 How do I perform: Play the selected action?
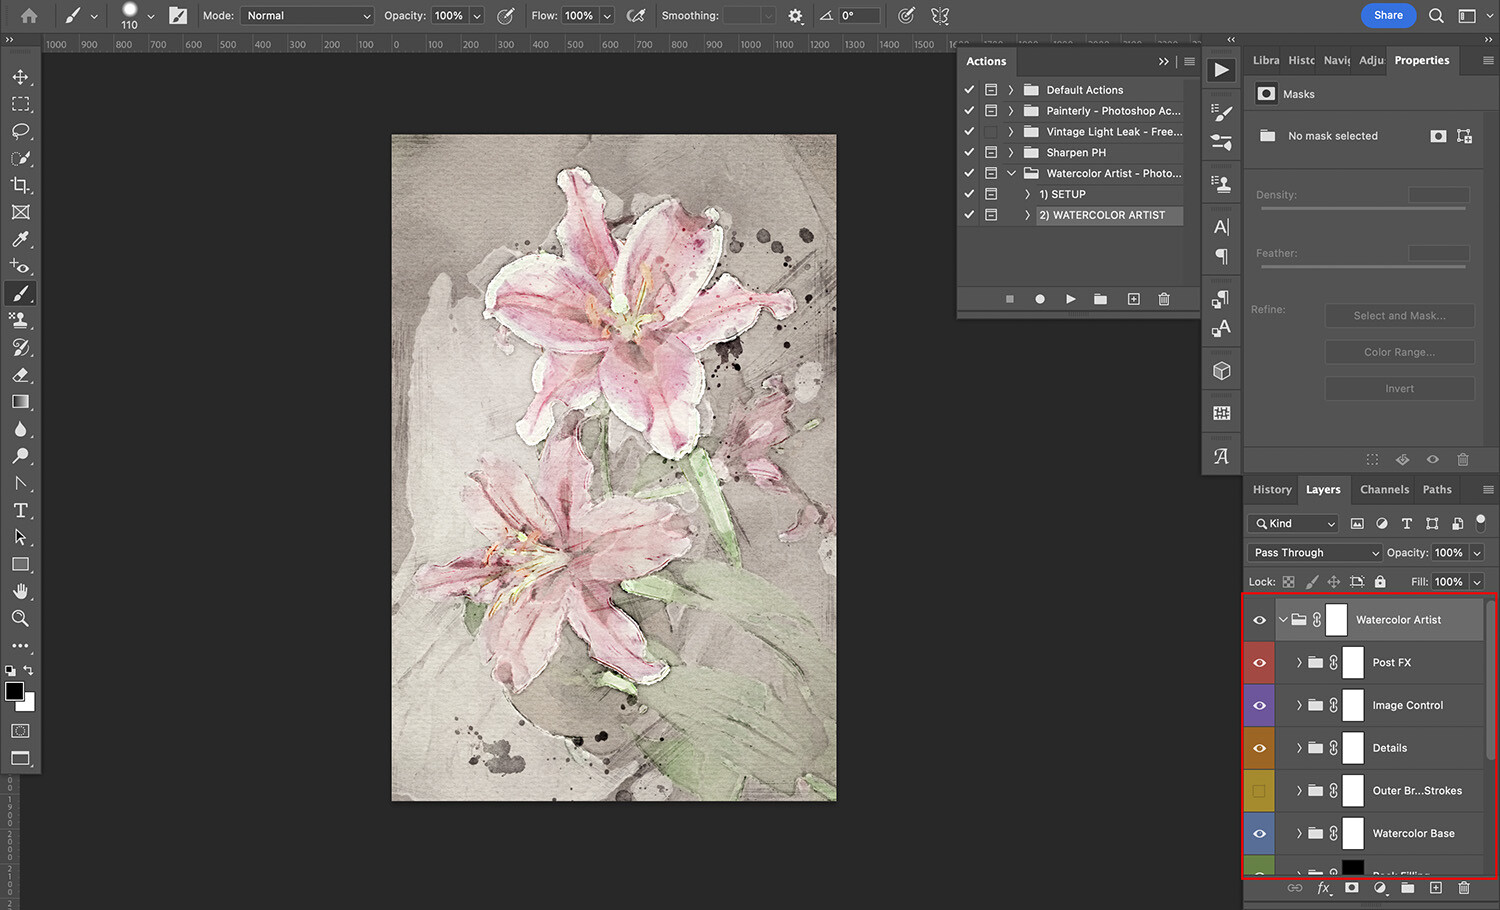click(x=1070, y=298)
